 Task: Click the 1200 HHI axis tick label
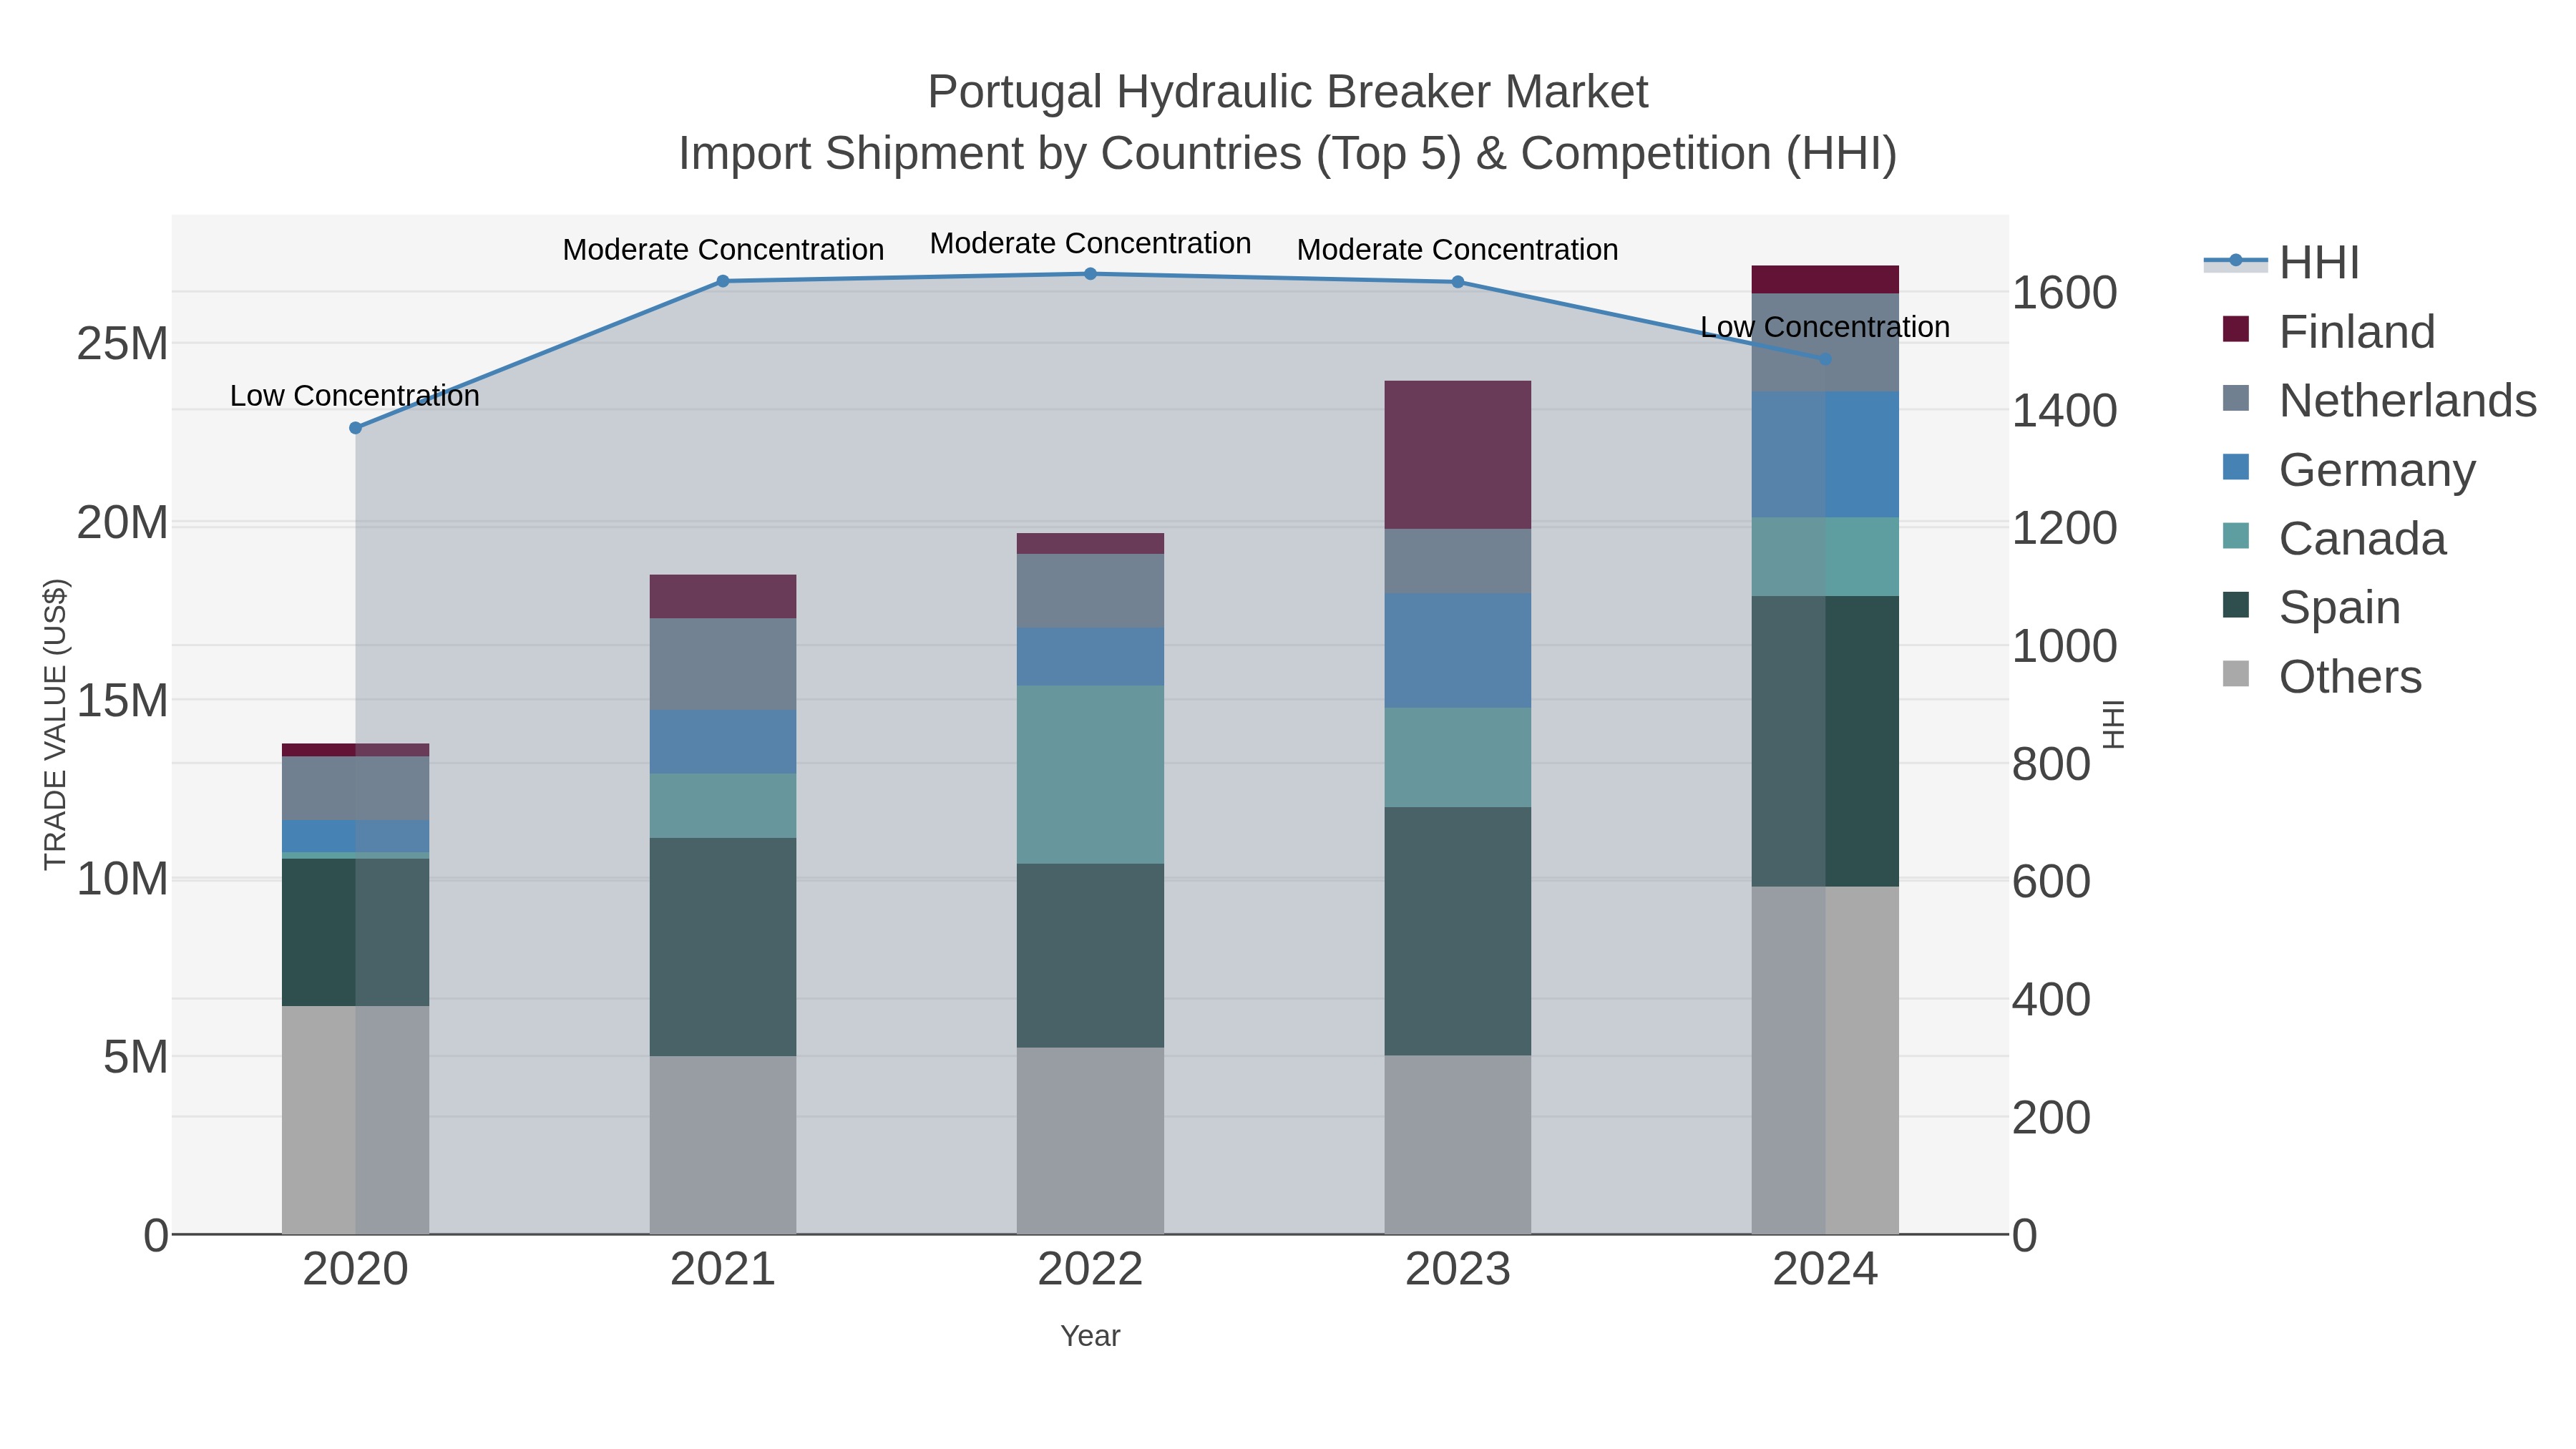pyautogui.click(x=2065, y=528)
